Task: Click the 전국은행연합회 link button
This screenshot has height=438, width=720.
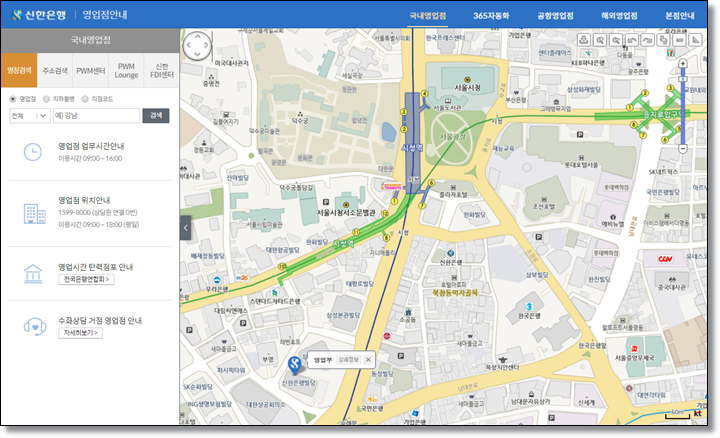Action: [x=86, y=279]
